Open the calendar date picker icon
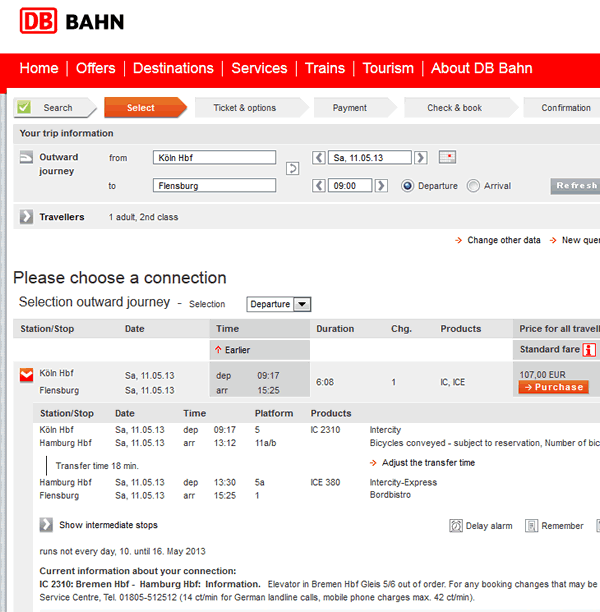 pyautogui.click(x=447, y=157)
